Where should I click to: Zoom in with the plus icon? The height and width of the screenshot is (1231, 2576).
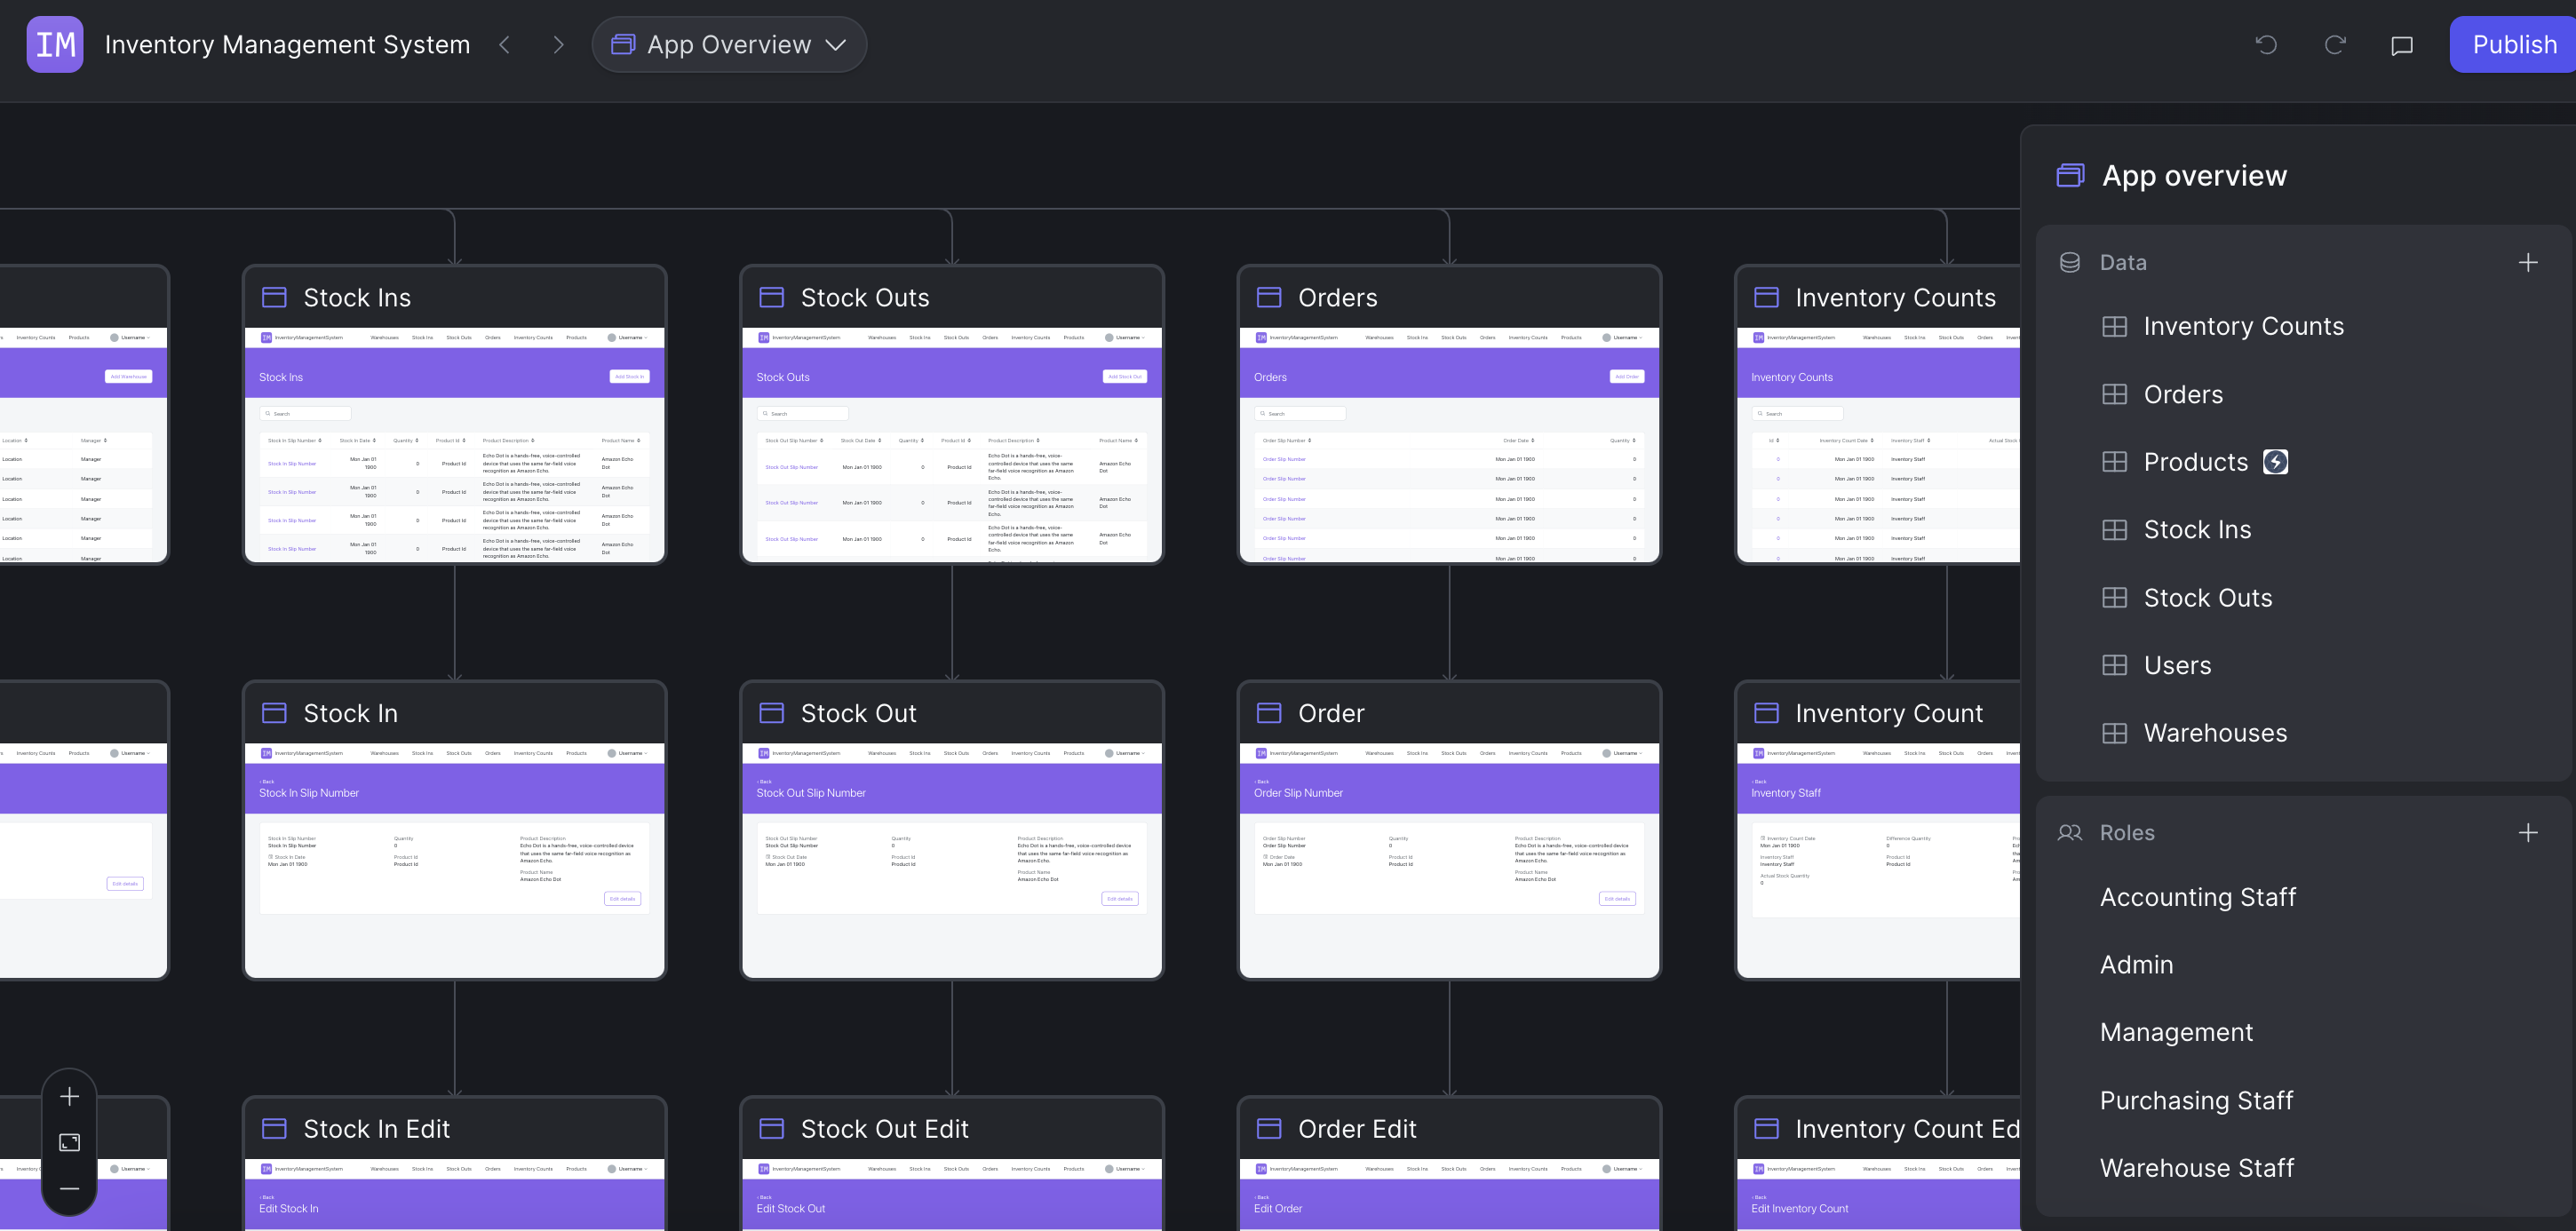(69, 1096)
